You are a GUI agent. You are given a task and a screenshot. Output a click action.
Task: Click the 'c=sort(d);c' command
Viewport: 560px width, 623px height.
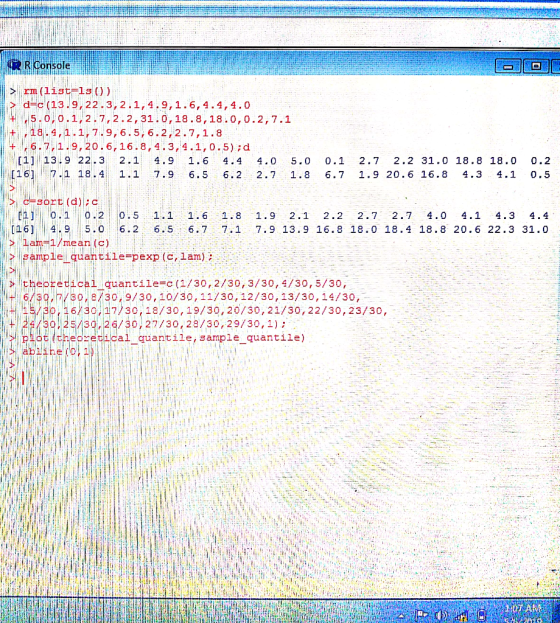pyautogui.click(x=60, y=202)
